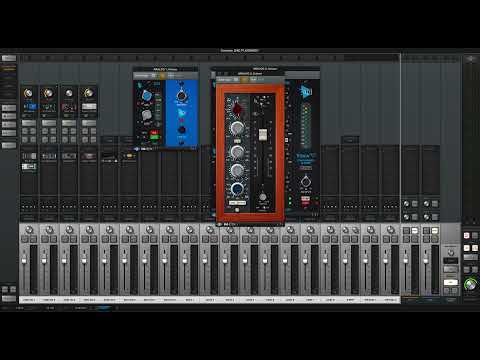Open channel two's insert plugin thumbnail
480x360 pixels.
49,156
